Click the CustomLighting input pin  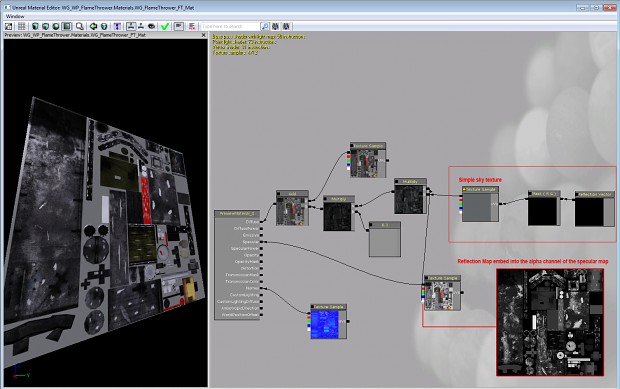click(261, 295)
